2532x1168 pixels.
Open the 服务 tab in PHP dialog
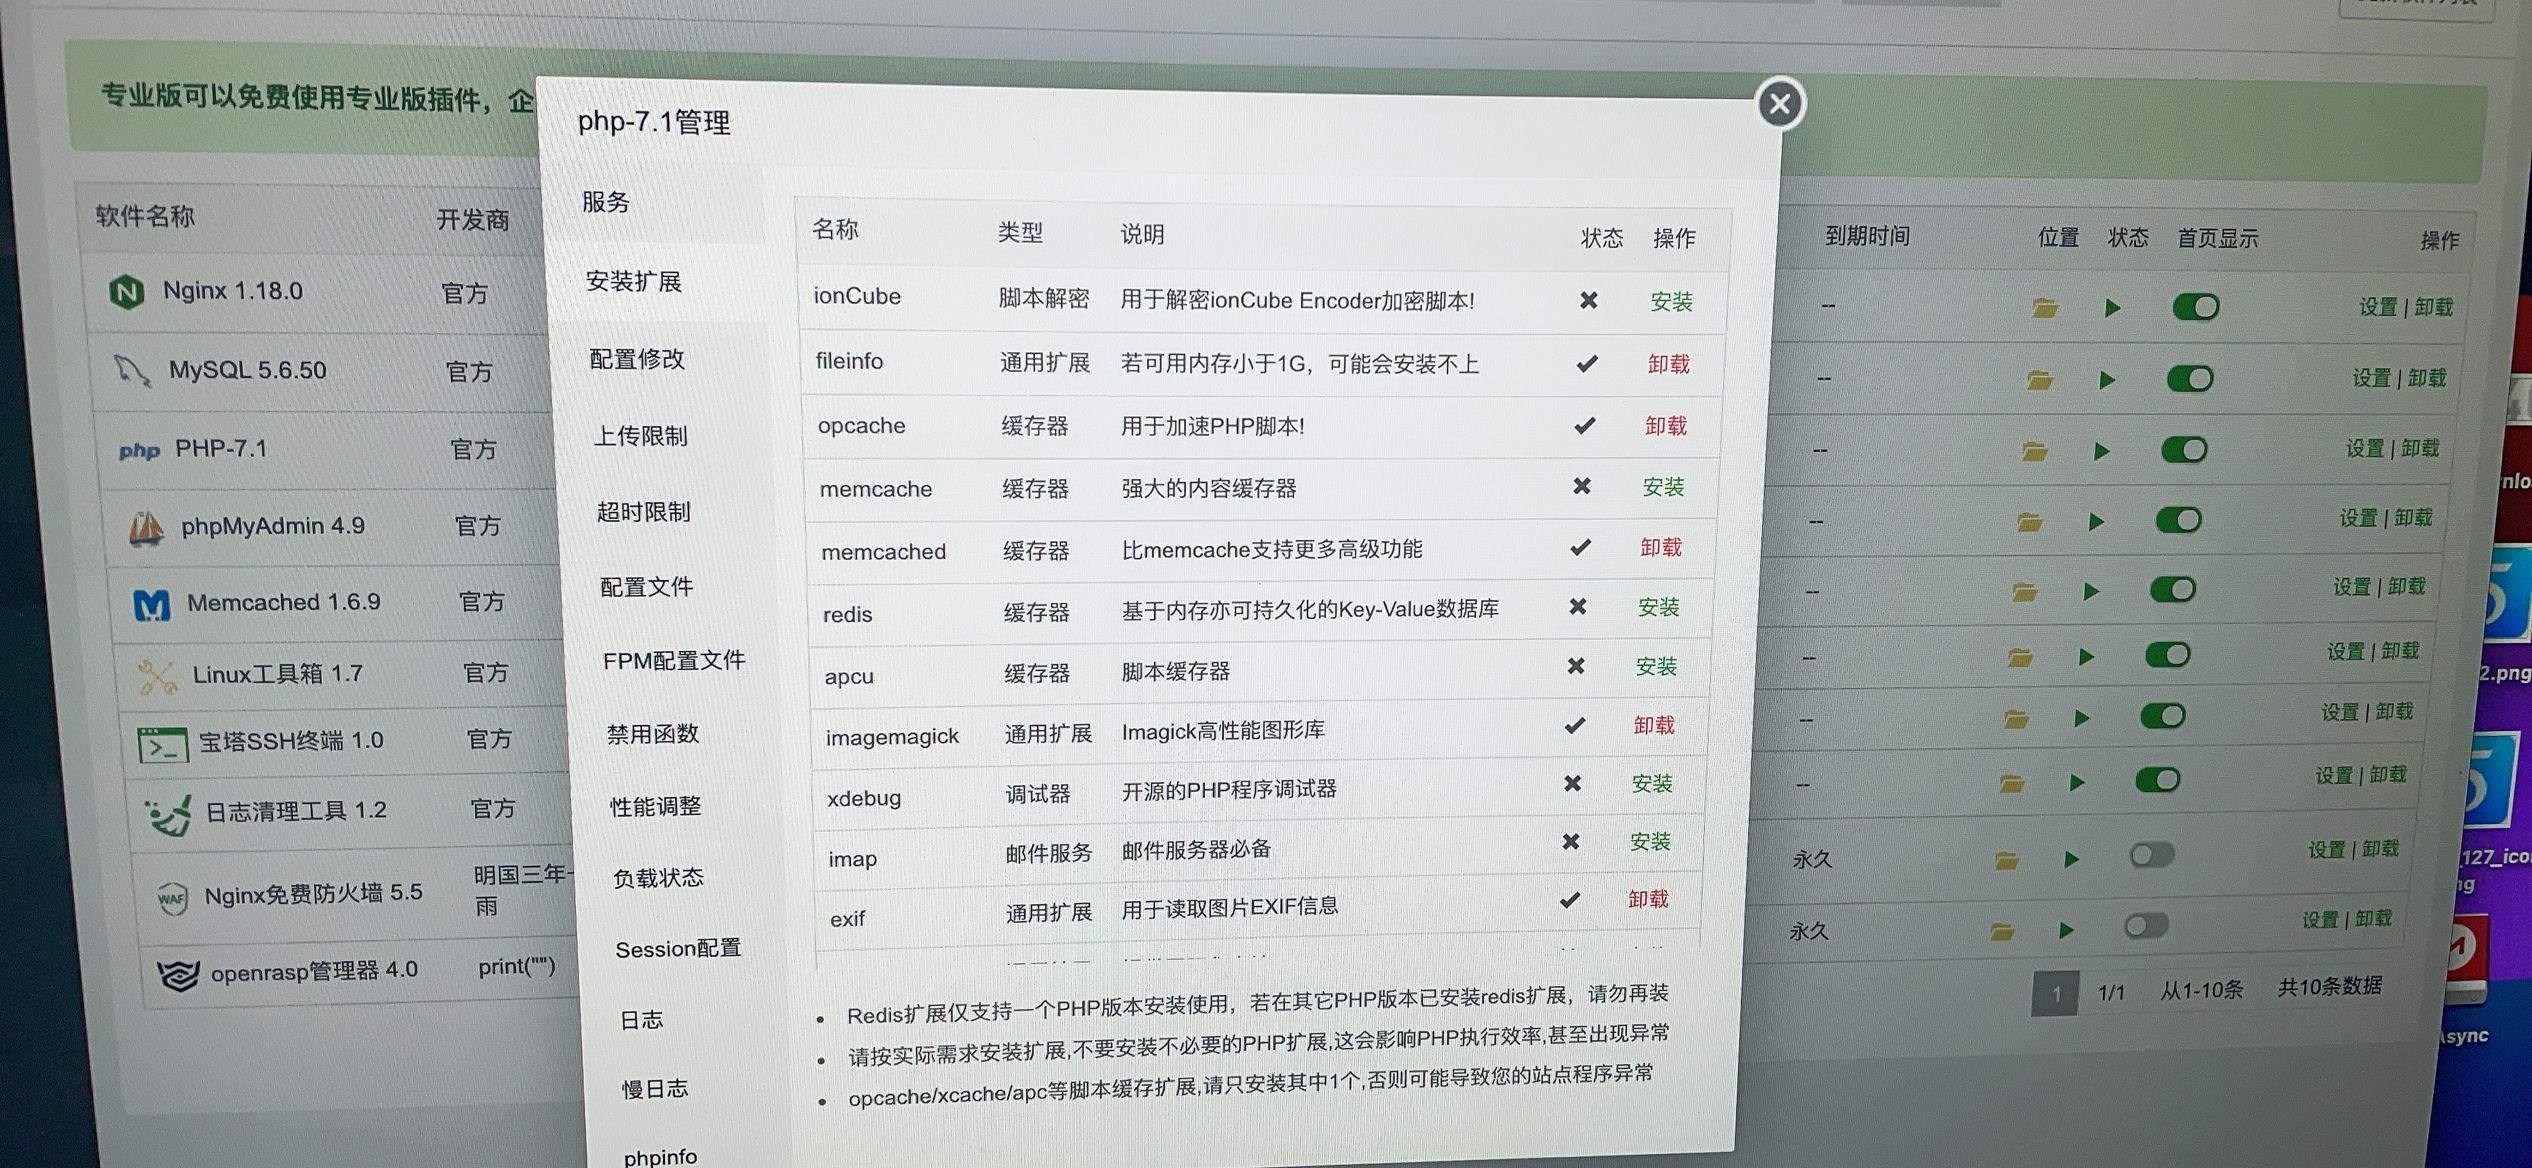pos(606,202)
